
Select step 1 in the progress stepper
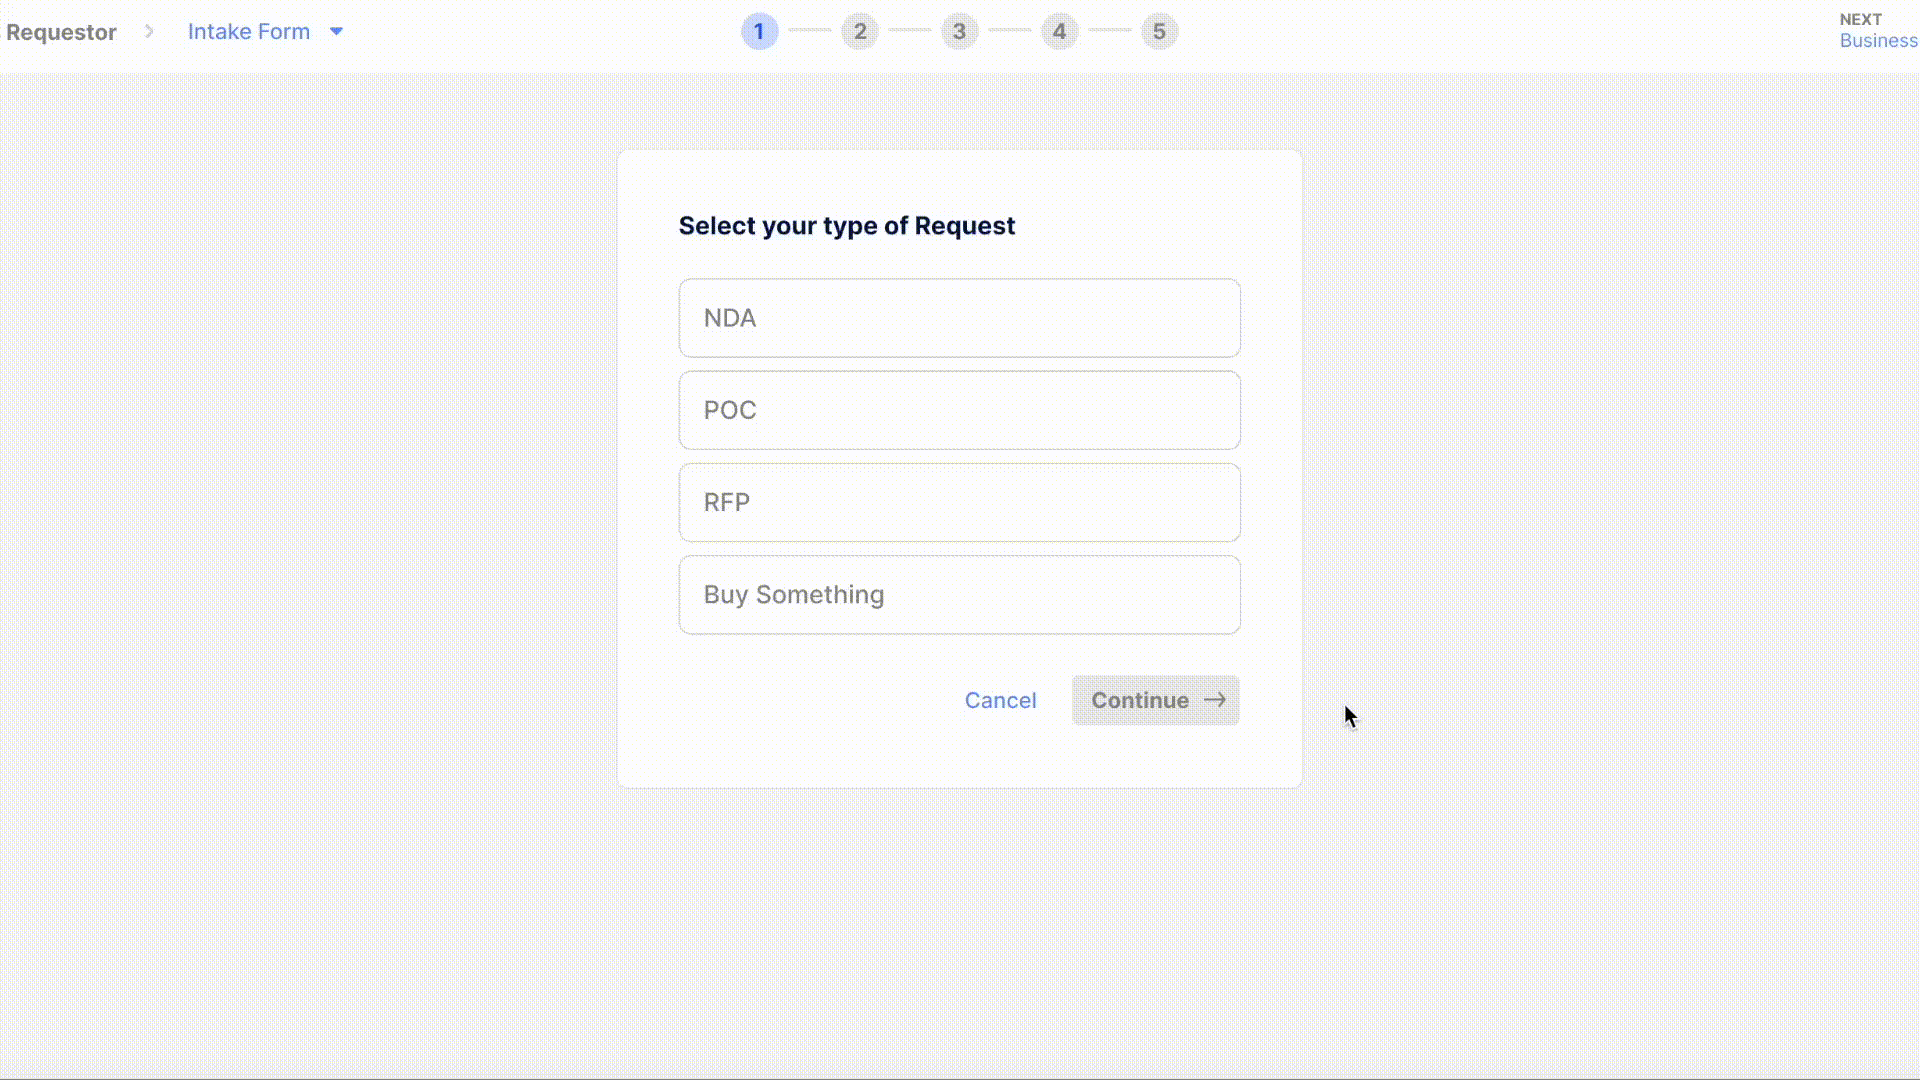[x=760, y=31]
